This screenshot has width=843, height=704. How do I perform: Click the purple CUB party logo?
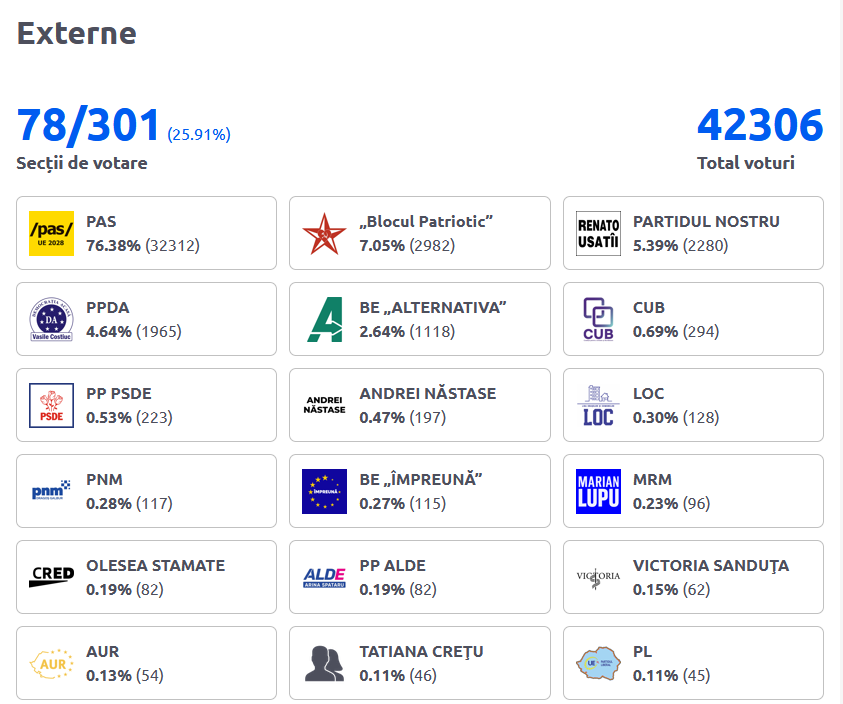pos(598,319)
